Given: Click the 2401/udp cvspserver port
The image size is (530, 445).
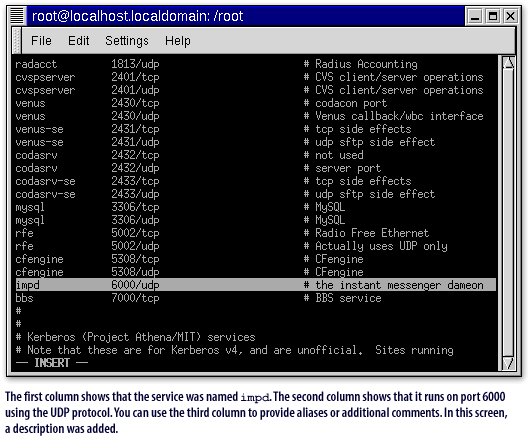Looking at the screenshot, I should [135, 90].
